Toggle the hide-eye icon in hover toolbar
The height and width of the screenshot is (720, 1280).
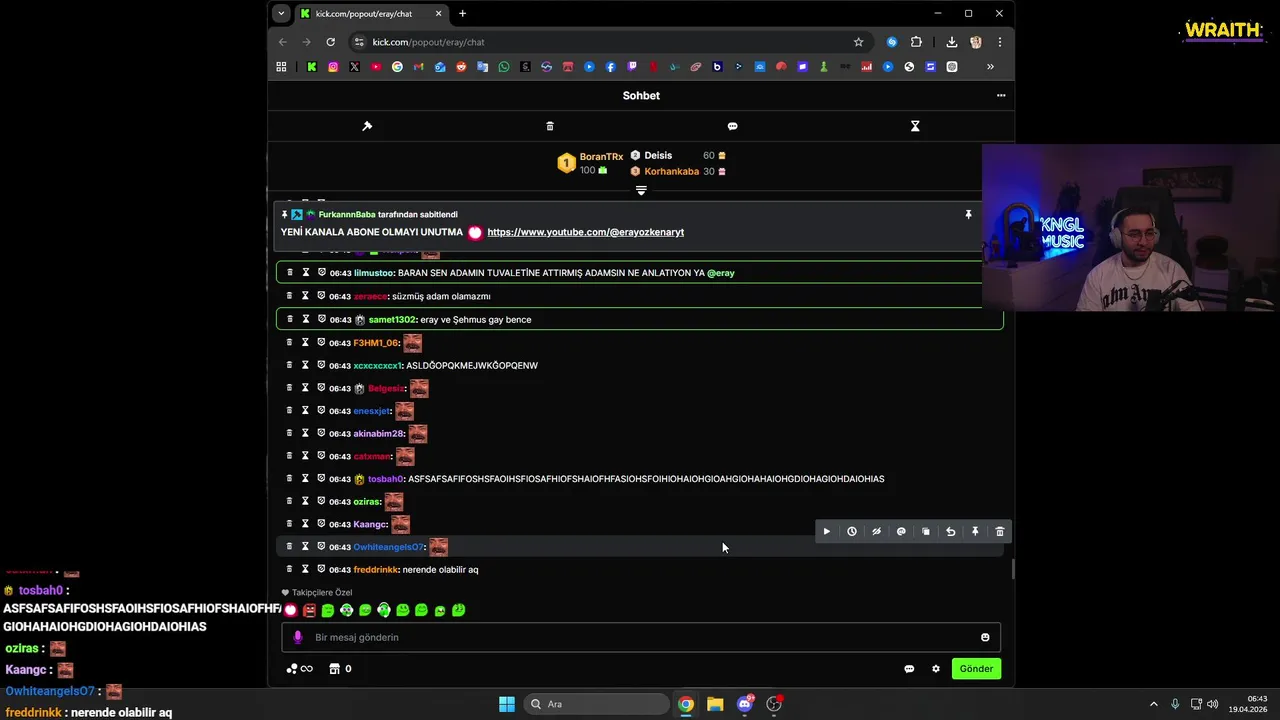tap(876, 532)
